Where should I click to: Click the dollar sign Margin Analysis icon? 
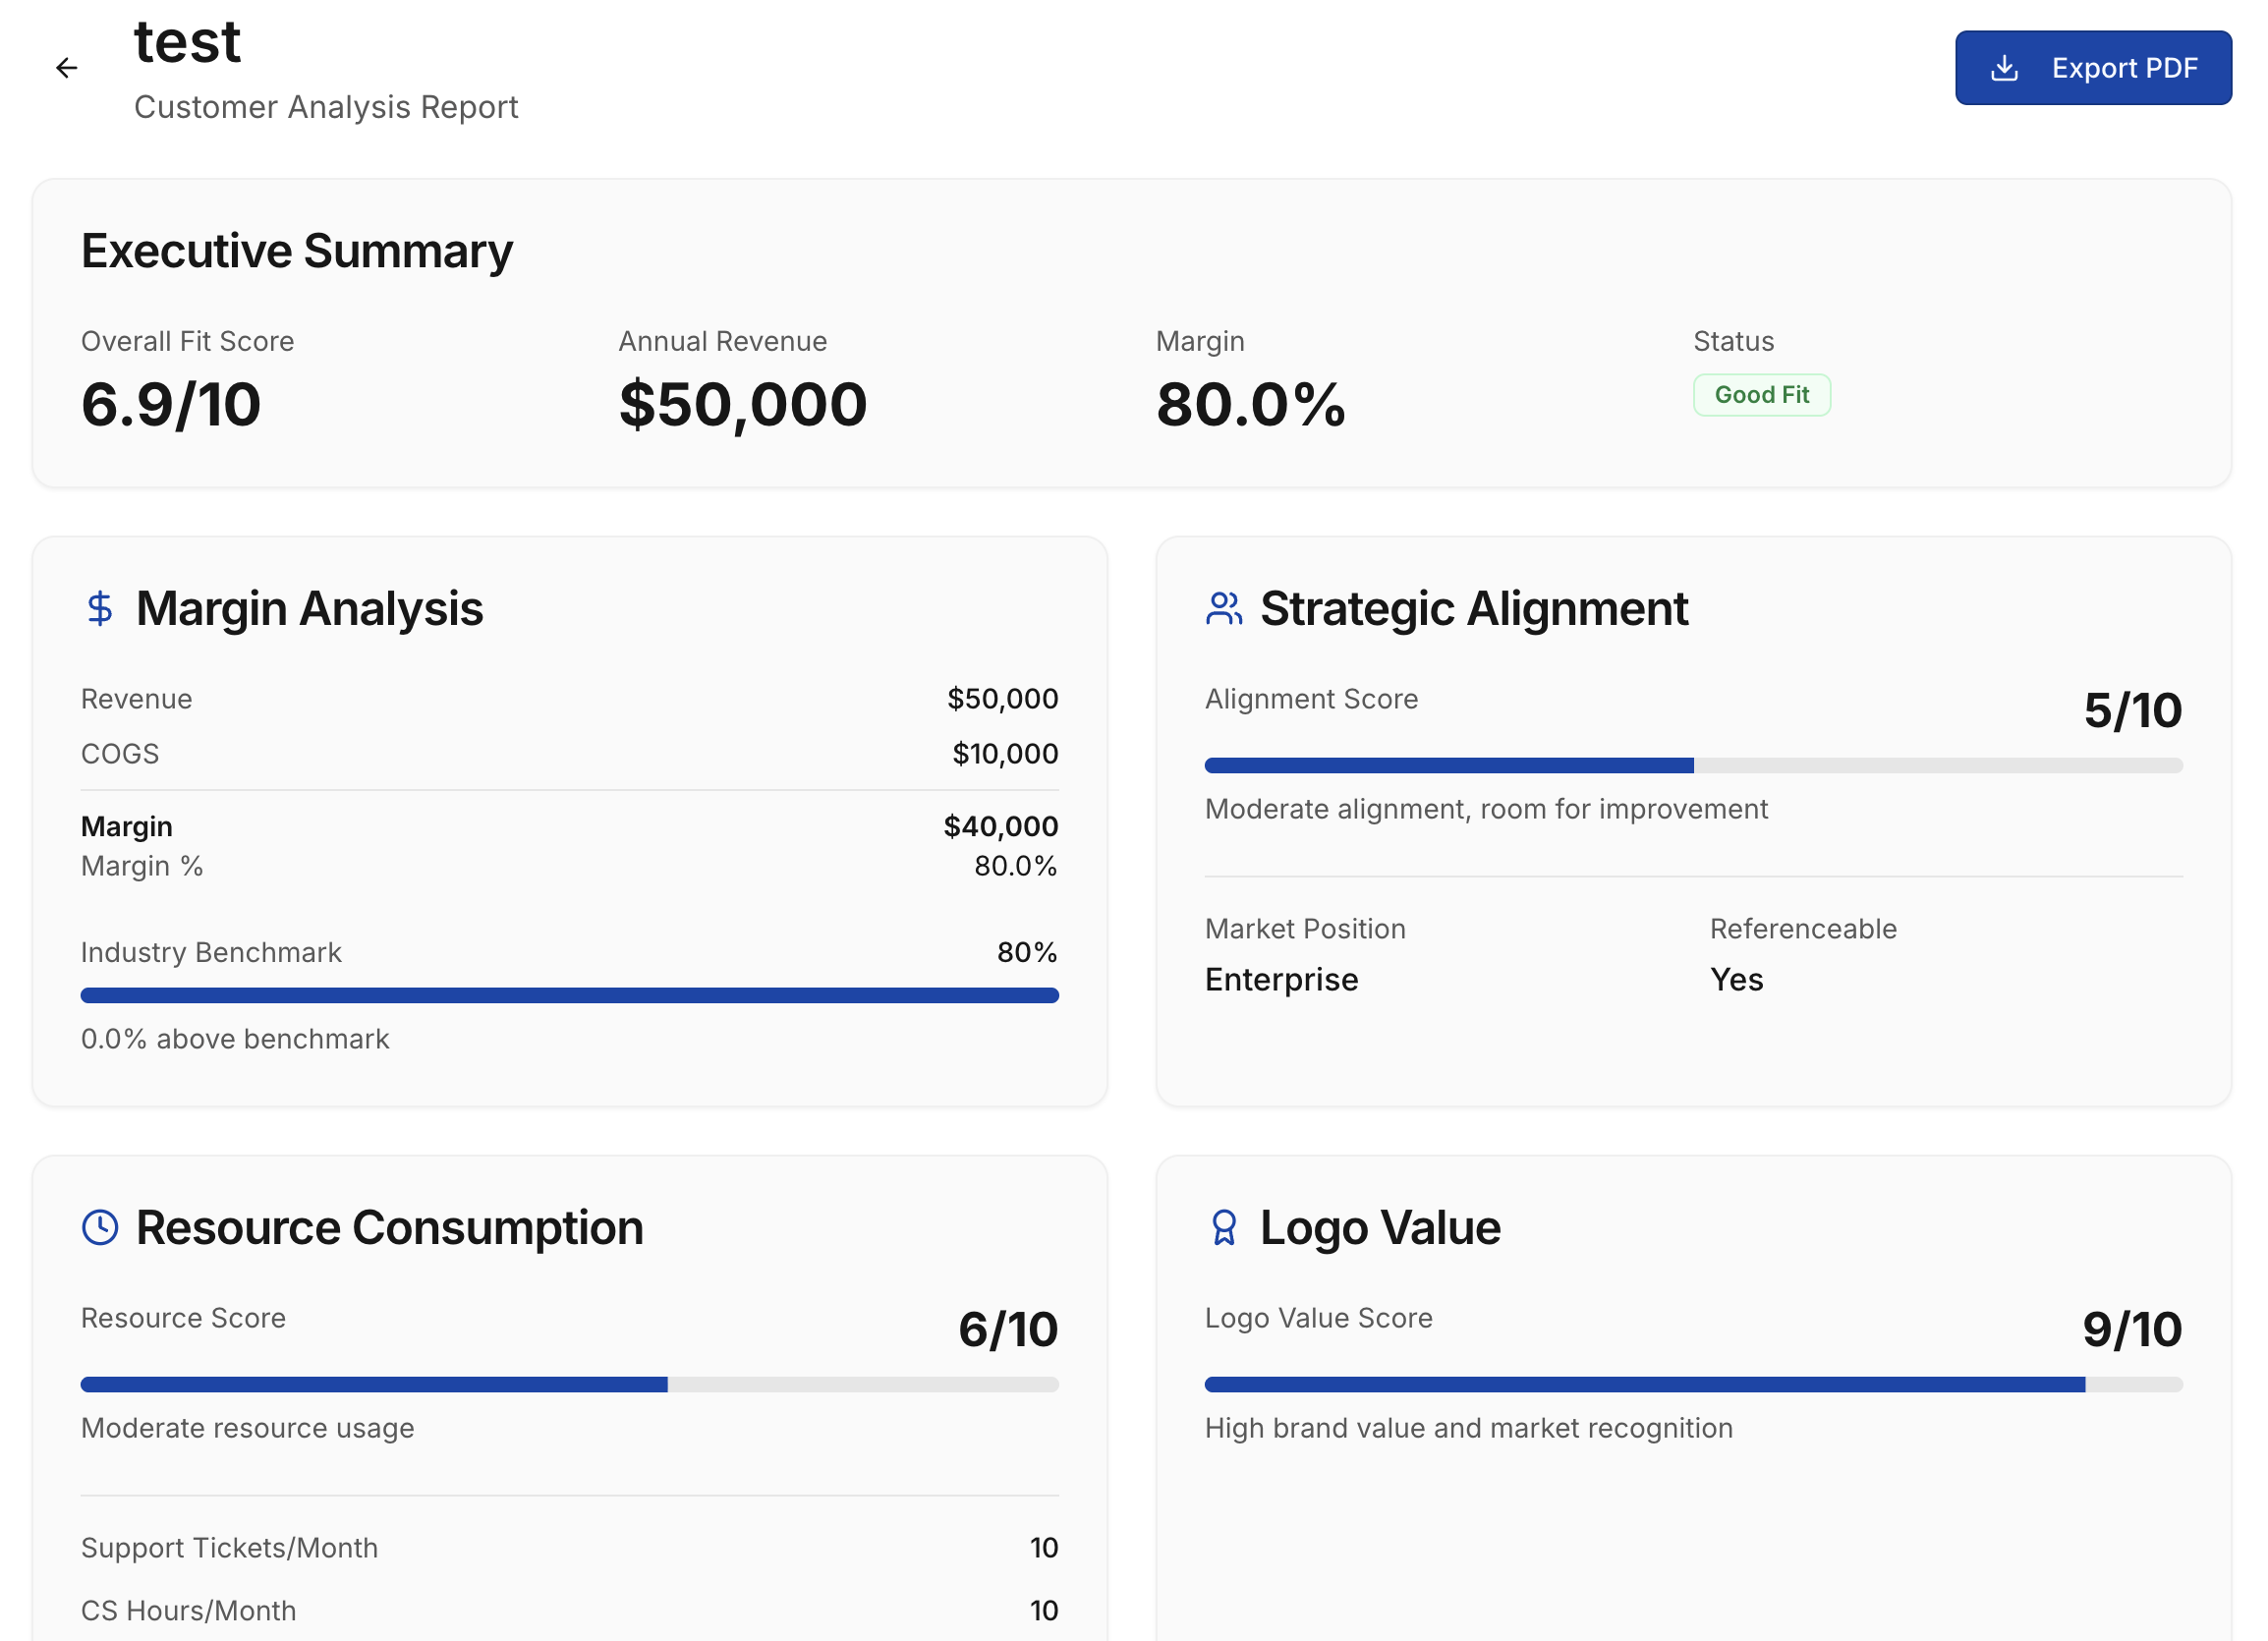pos(99,608)
